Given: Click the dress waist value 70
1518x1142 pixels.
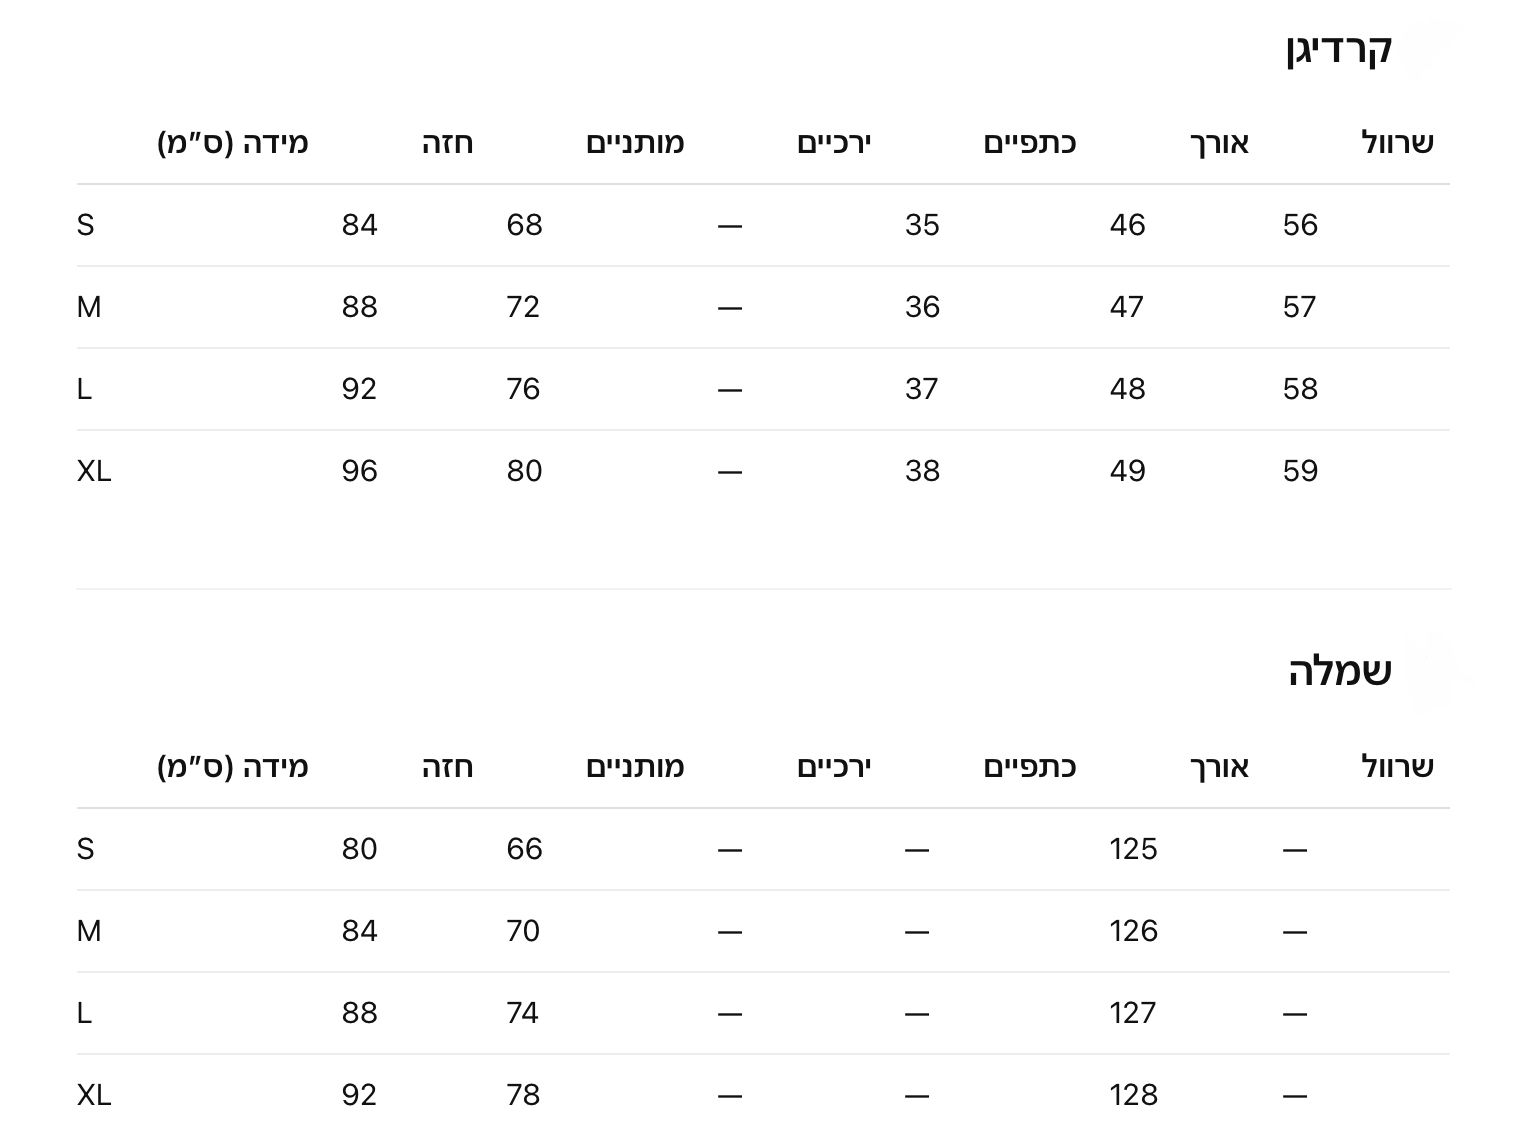Looking at the screenshot, I should pos(523,931).
